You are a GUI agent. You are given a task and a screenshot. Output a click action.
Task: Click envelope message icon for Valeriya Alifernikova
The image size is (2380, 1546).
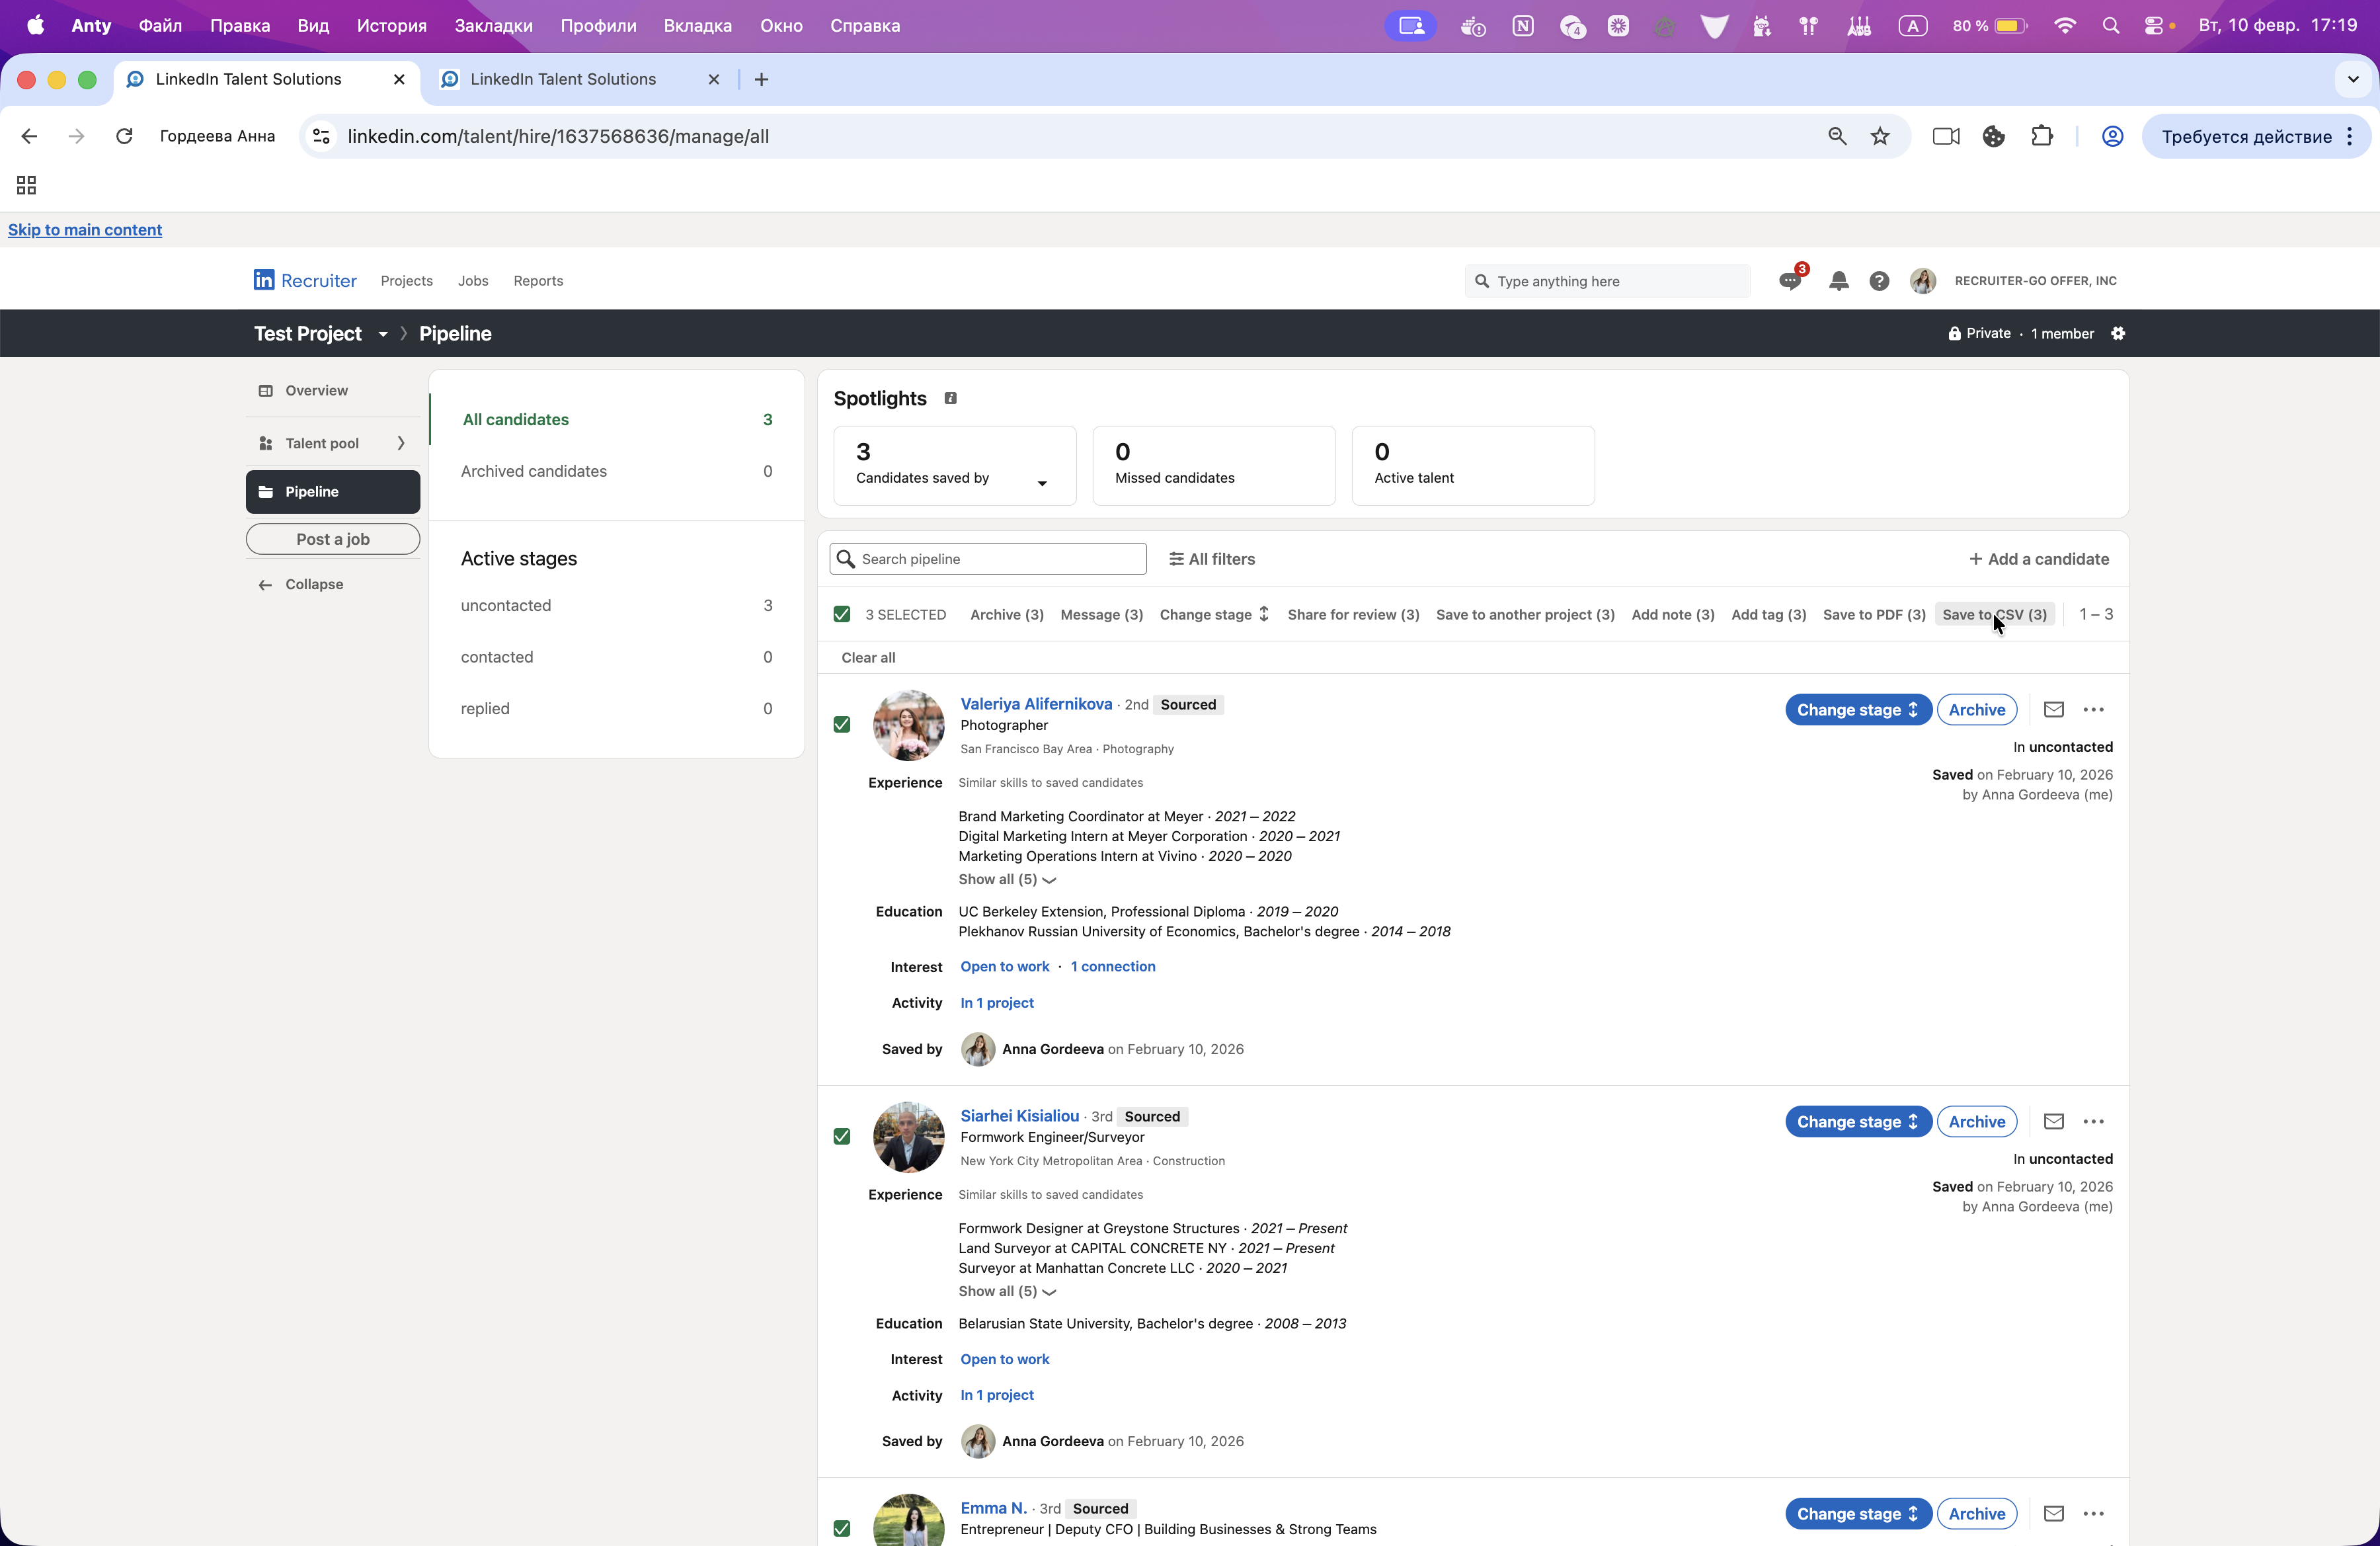coord(2053,710)
